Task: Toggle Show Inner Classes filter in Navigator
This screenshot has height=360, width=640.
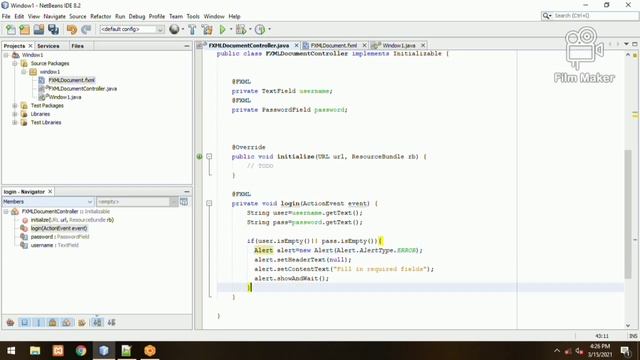Action: click(x=67, y=322)
